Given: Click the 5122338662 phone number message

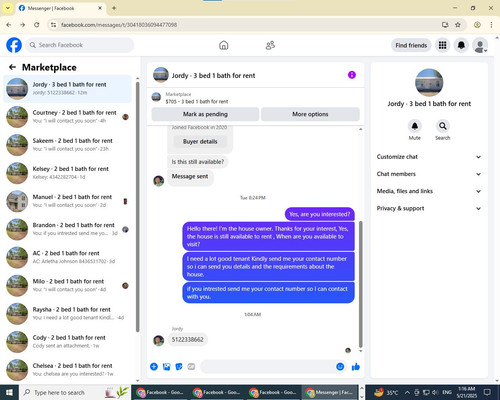Looking at the screenshot, I should tap(187, 340).
